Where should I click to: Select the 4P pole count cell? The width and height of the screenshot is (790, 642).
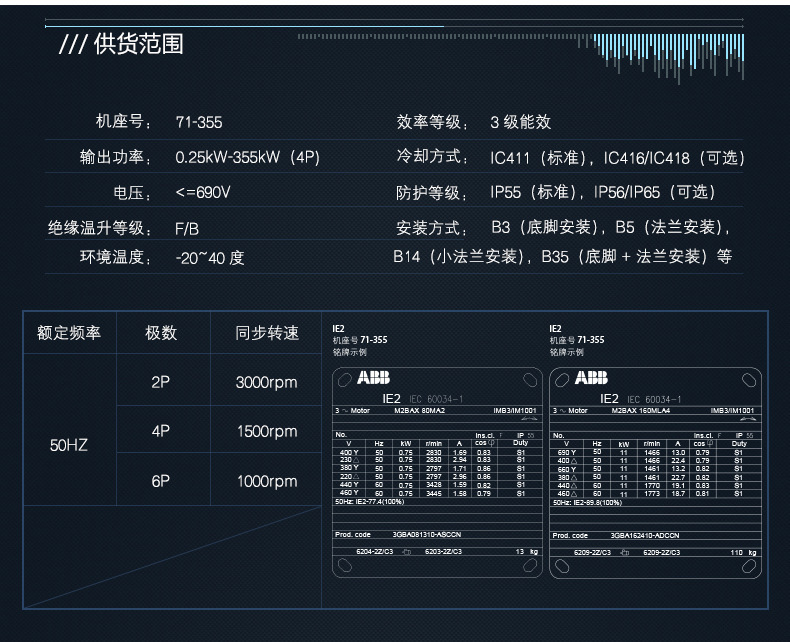[x=162, y=431]
